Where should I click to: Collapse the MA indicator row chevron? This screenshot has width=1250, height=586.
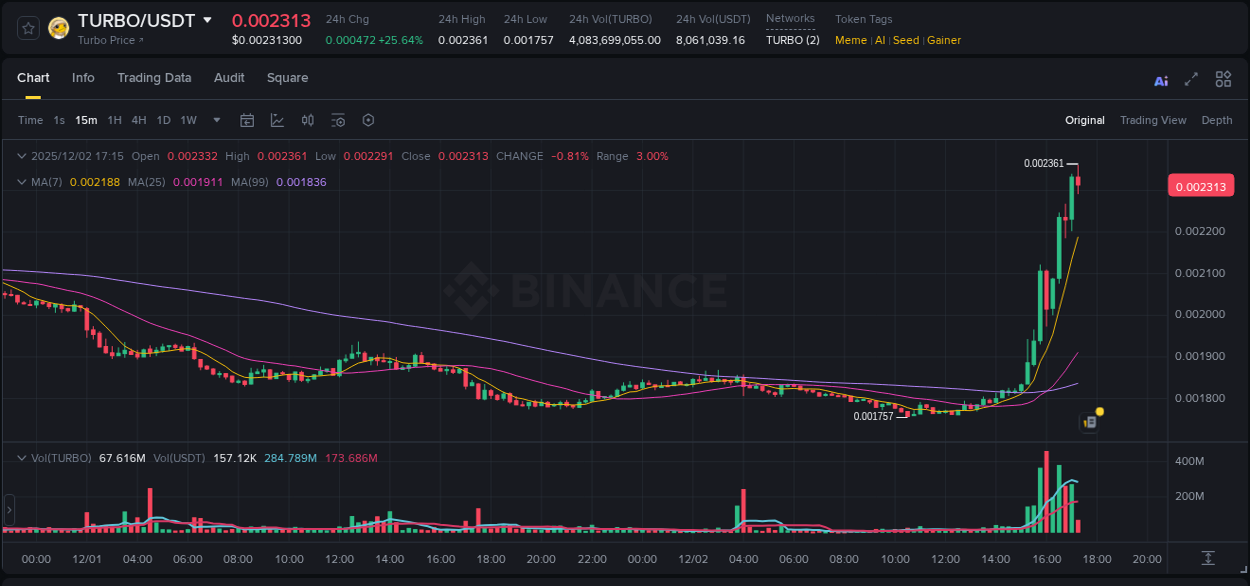click(21, 182)
